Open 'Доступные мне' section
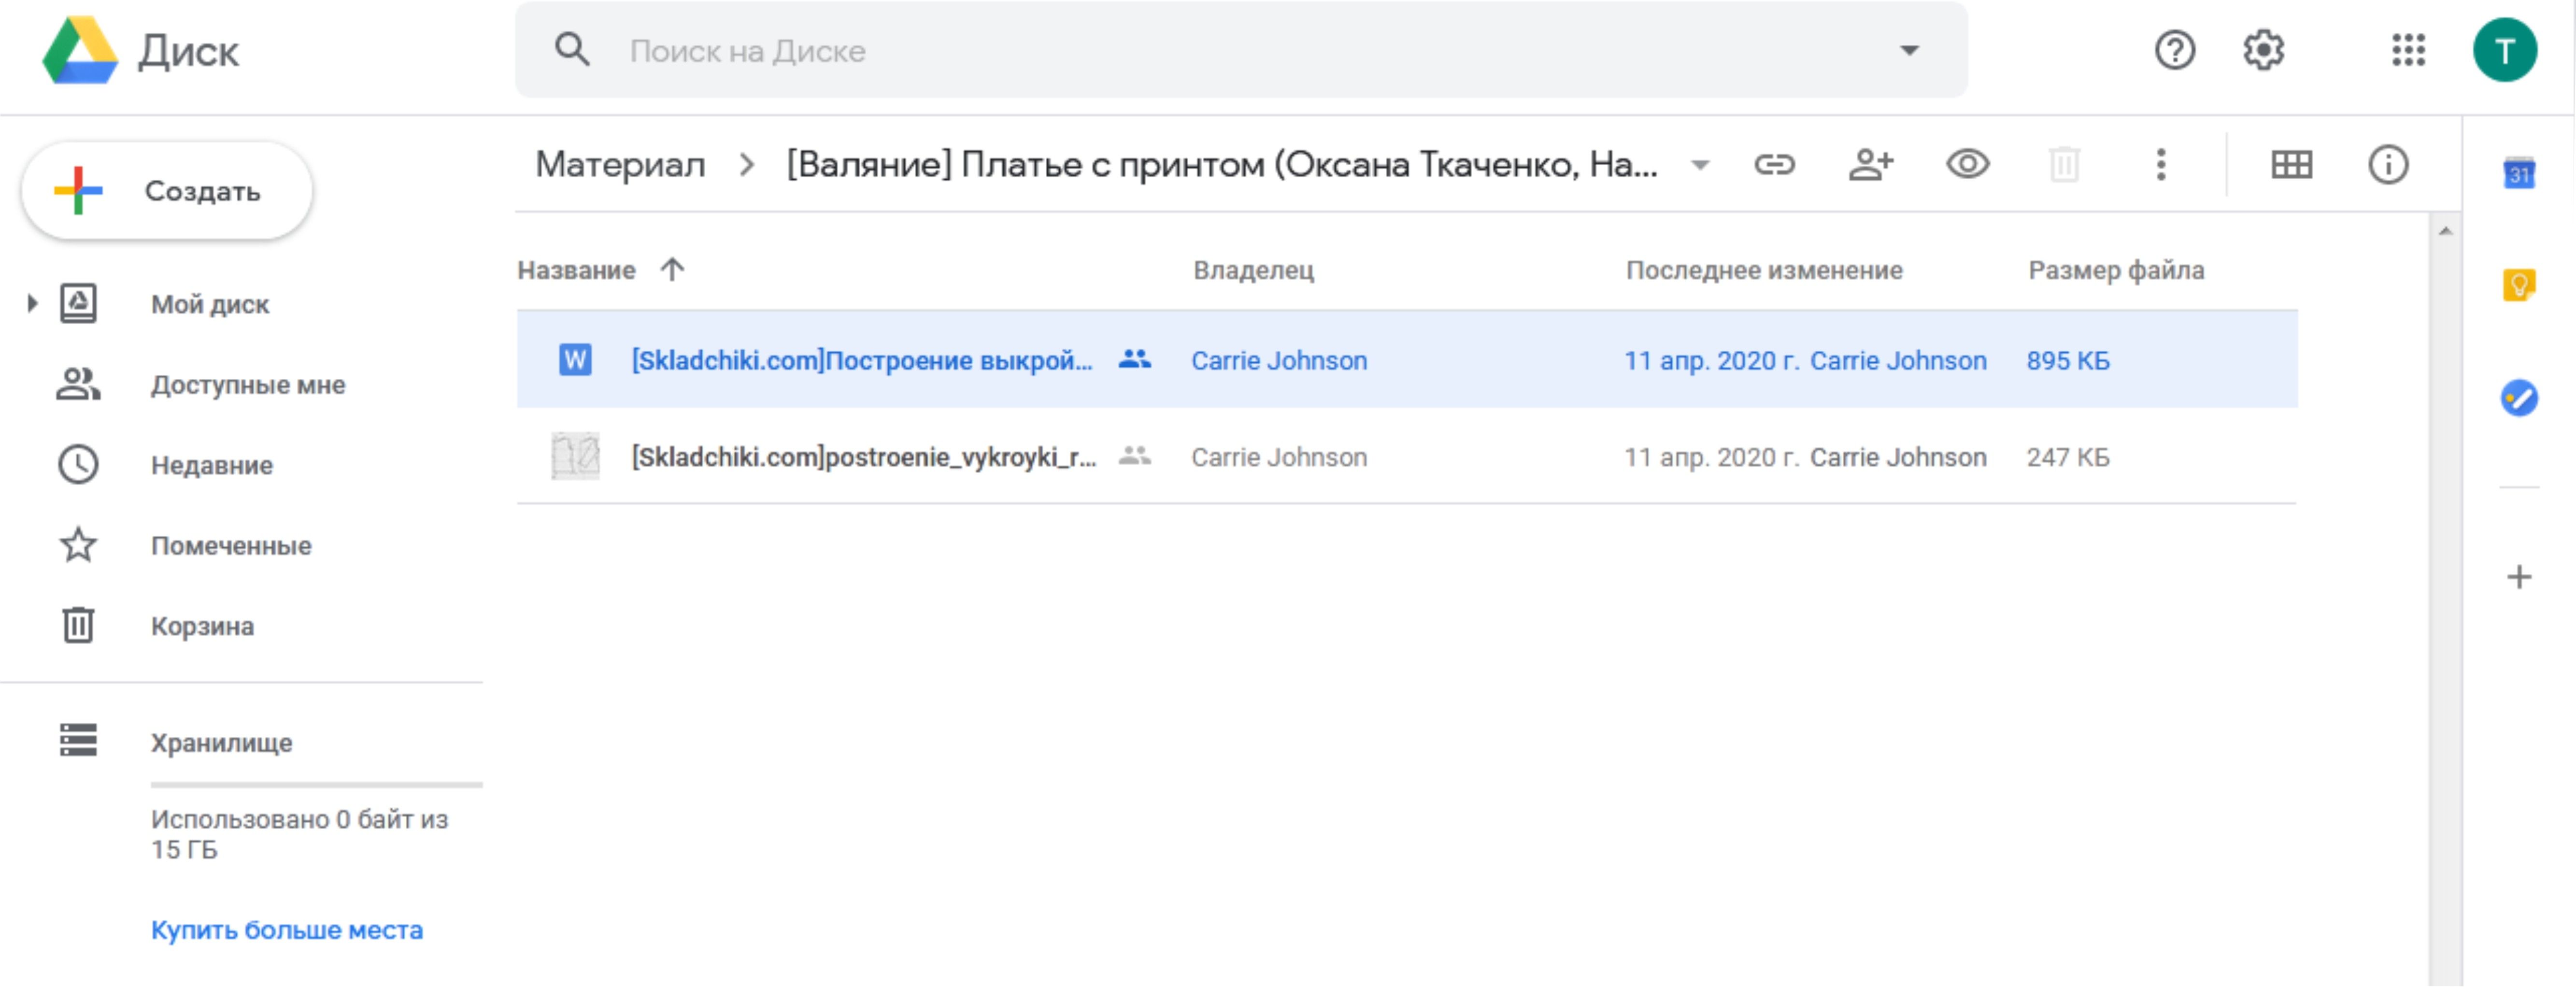 248,385
